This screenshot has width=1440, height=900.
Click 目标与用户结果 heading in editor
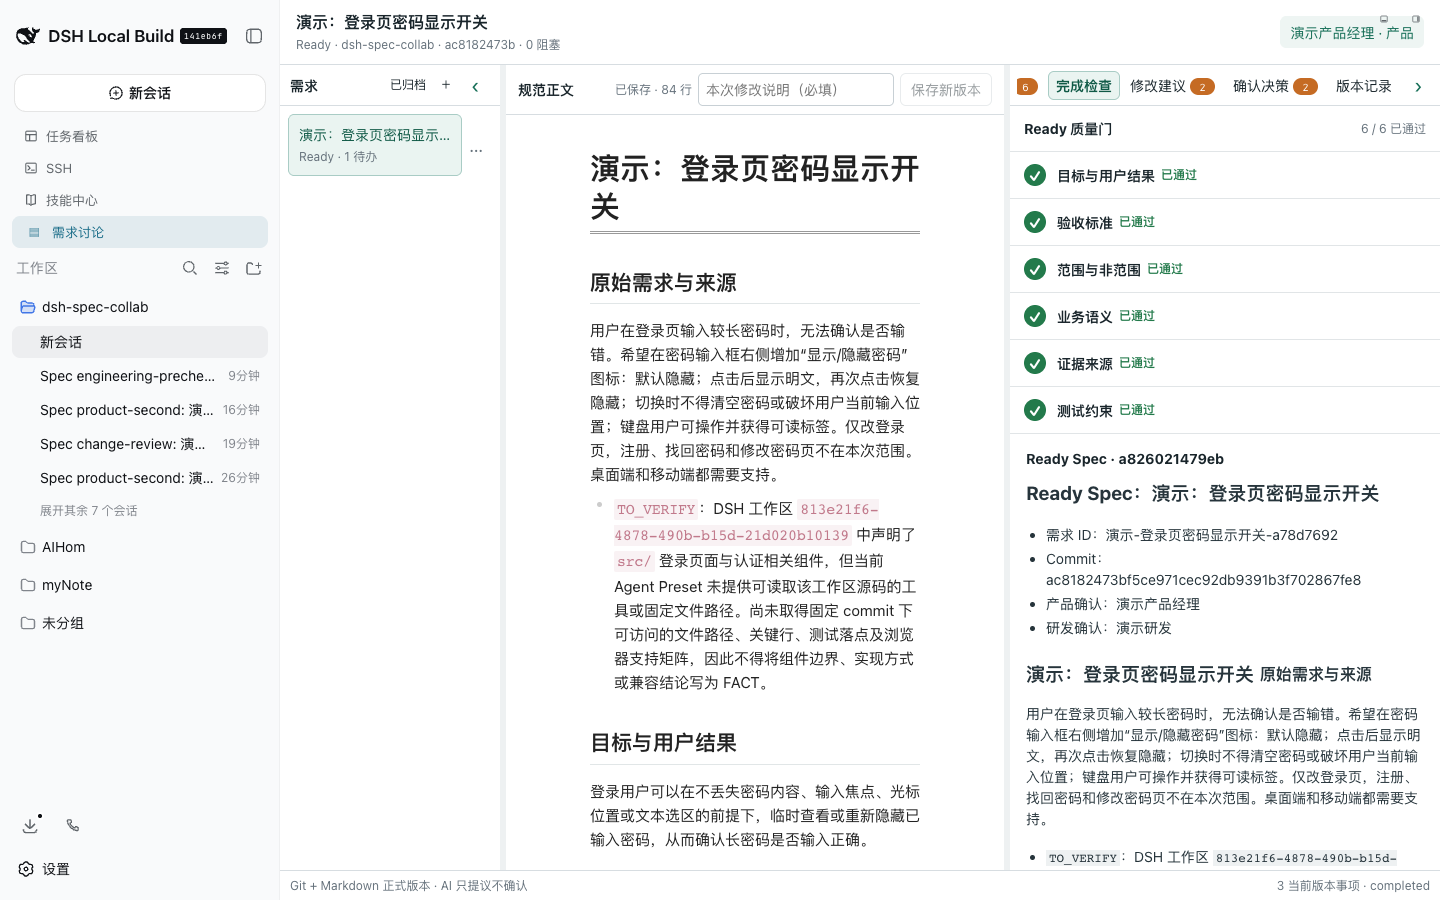pyautogui.click(x=663, y=743)
